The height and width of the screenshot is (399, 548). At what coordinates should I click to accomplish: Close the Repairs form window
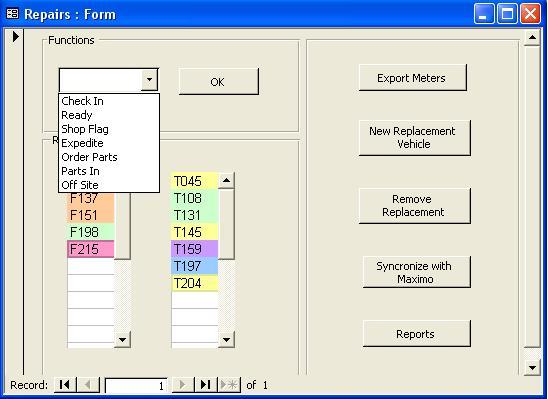tap(531, 14)
